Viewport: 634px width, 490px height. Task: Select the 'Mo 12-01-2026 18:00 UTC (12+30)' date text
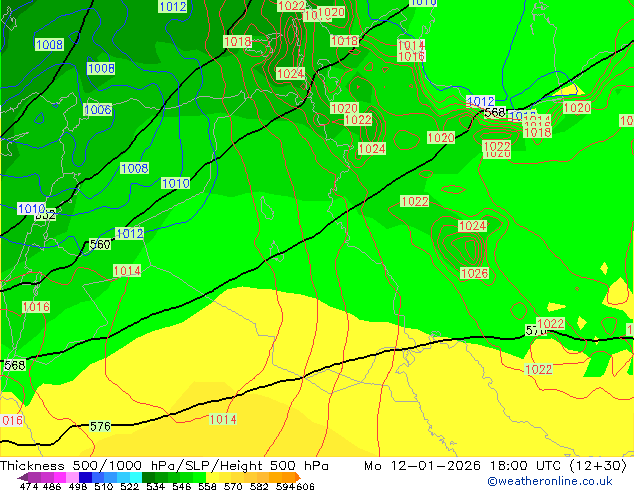(x=496, y=466)
